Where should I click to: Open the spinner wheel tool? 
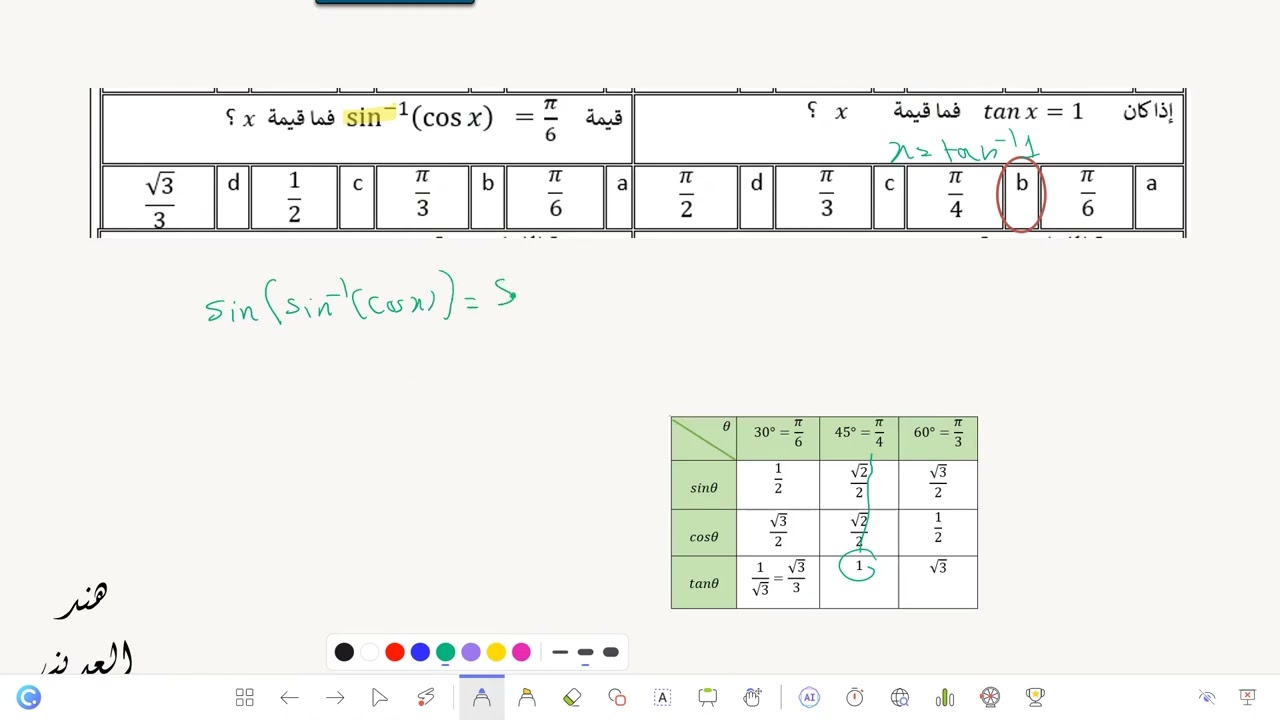tap(990, 698)
